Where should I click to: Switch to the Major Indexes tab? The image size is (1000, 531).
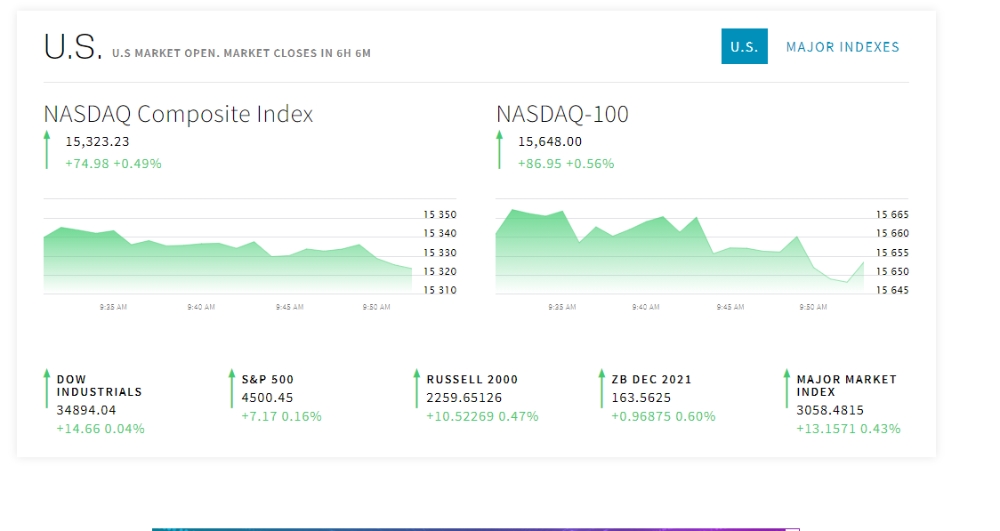tap(842, 47)
